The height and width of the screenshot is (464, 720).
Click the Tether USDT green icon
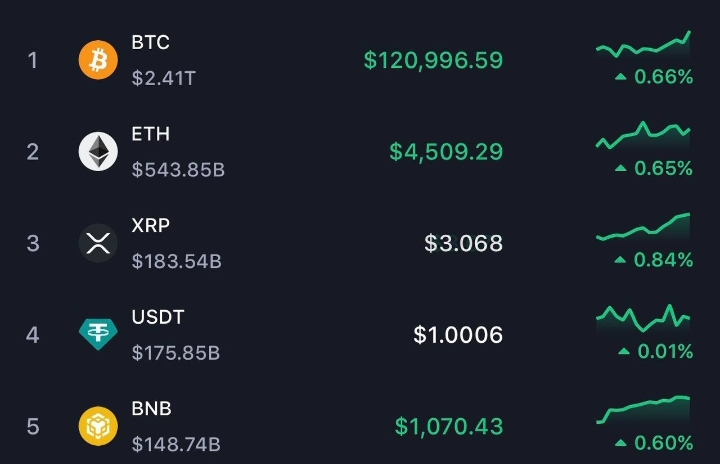pos(98,334)
